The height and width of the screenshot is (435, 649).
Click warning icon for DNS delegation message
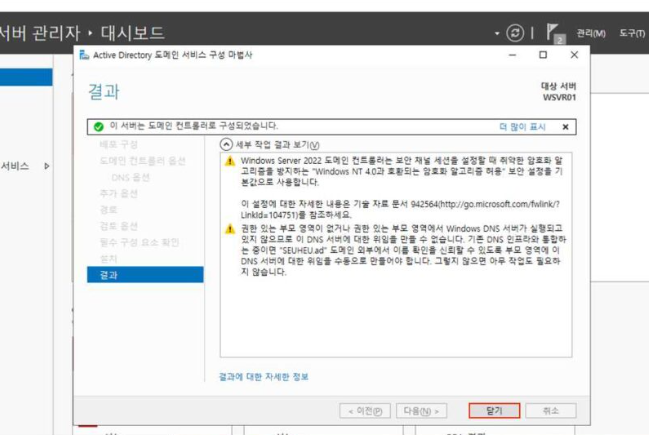coord(230,228)
